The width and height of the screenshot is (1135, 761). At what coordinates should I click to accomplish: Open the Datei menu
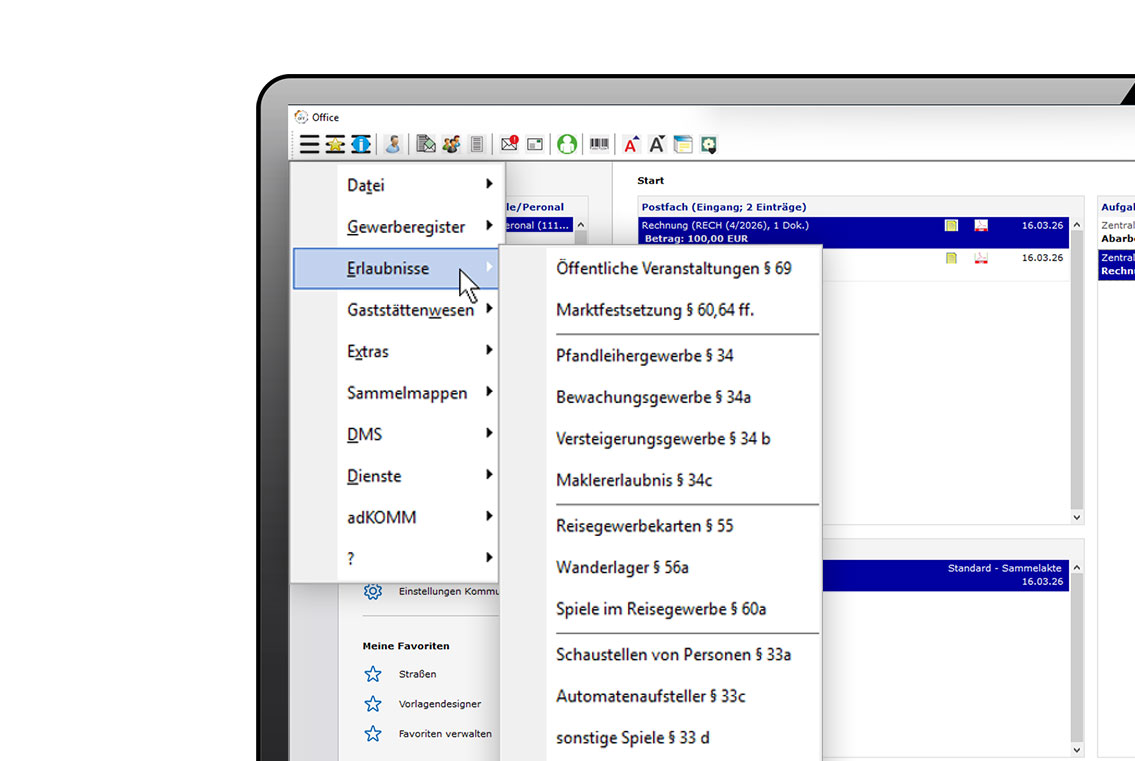(x=395, y=185)
